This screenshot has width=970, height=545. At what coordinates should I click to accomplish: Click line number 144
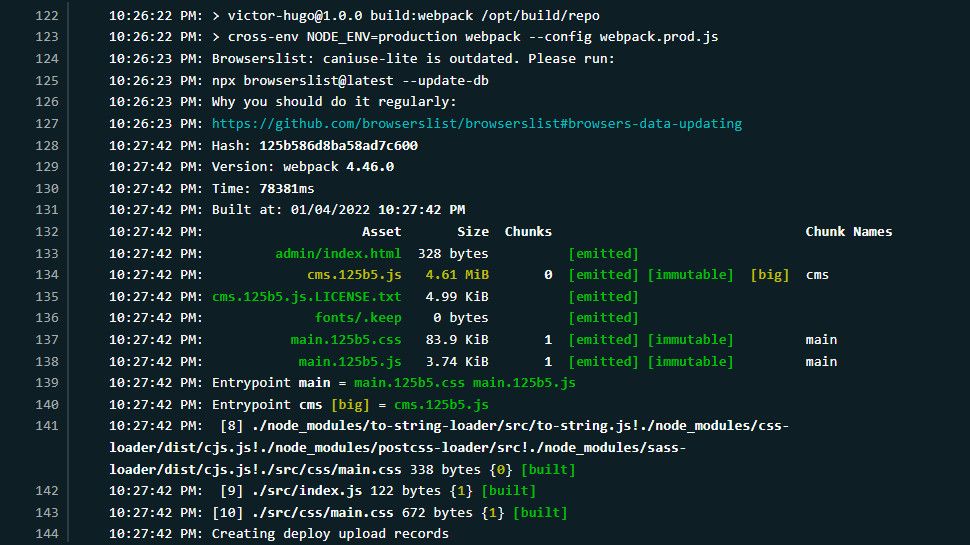47,534
